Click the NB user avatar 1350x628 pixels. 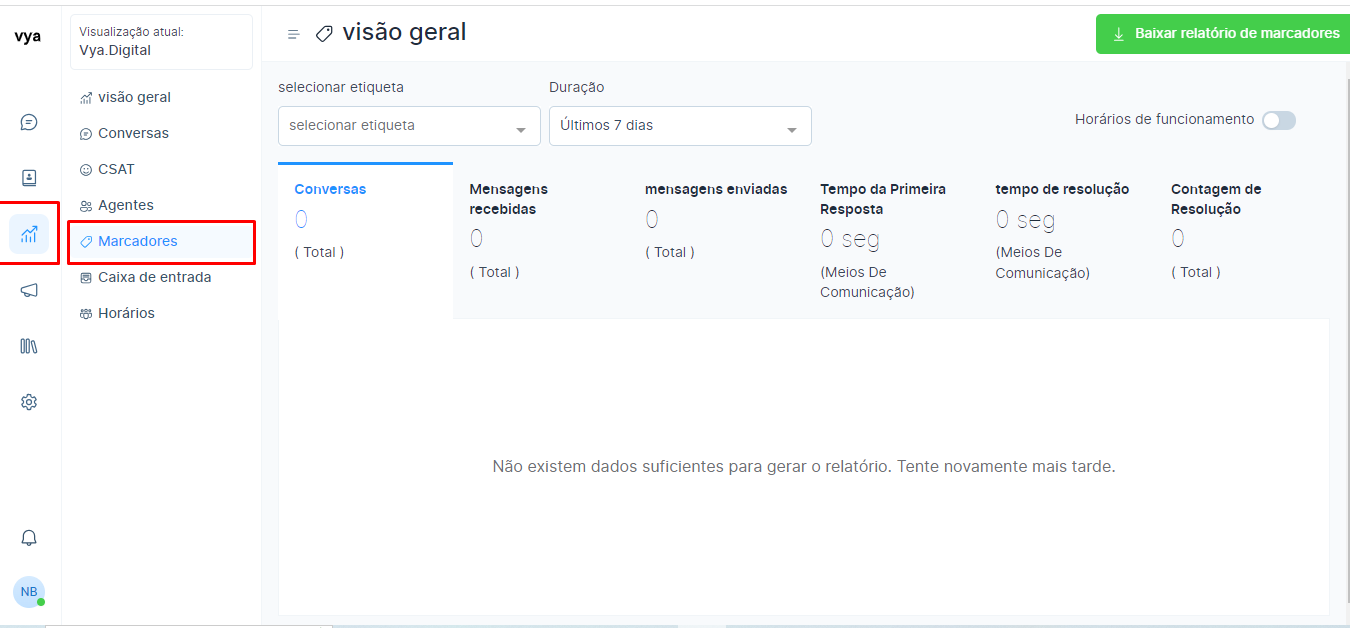click(29, 592)
